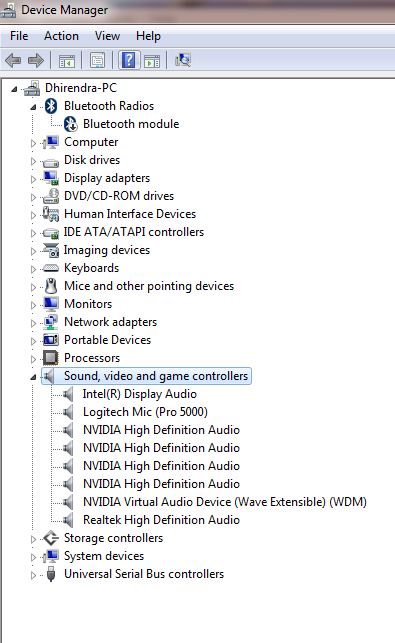Screen dimensions: 395x643
Task: Click the Monitors icon
Action: [51, 304]
